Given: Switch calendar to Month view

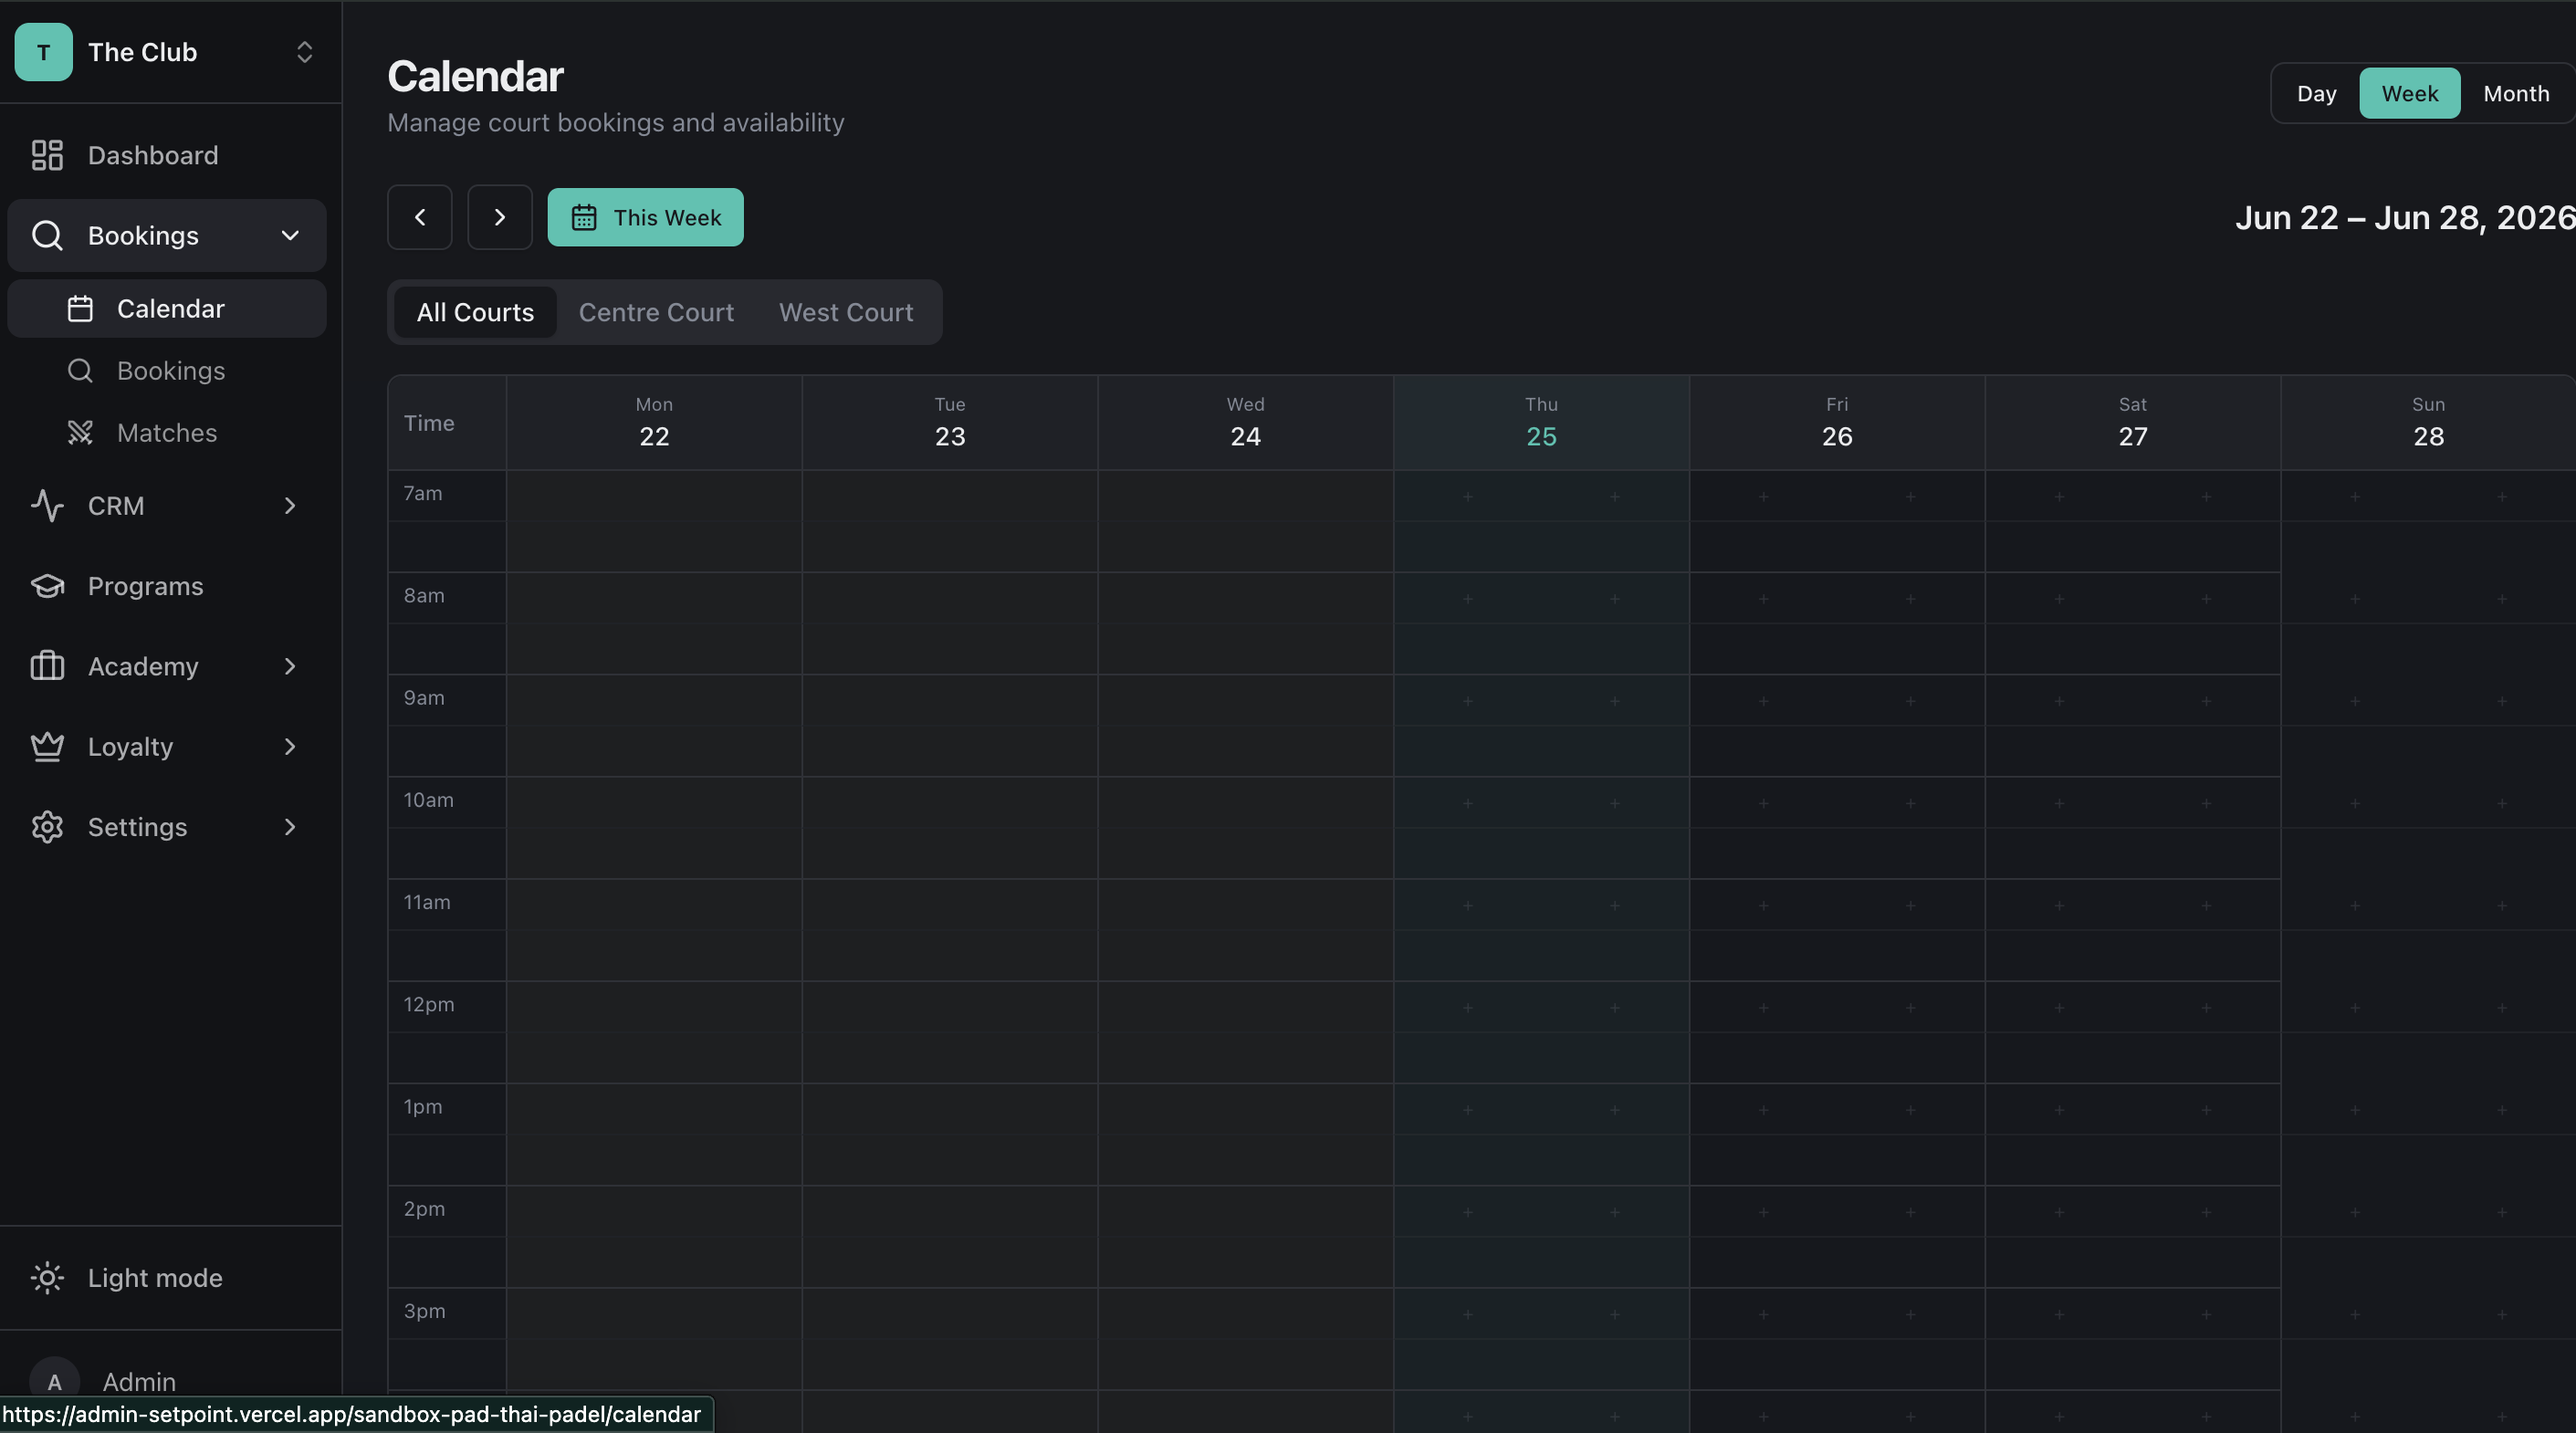Looking at the screenshot, I should coord(2516,93).
